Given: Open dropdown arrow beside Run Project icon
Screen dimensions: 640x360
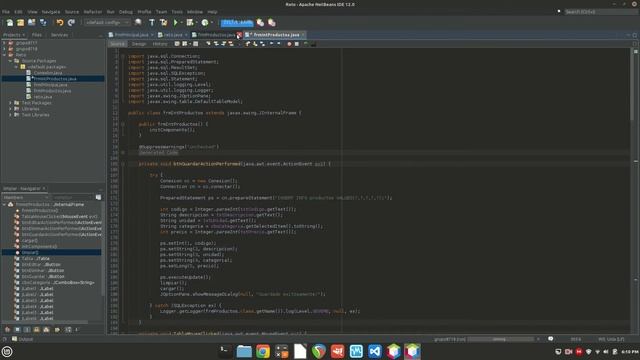Looking at the screenshot, I should (182, 22).
